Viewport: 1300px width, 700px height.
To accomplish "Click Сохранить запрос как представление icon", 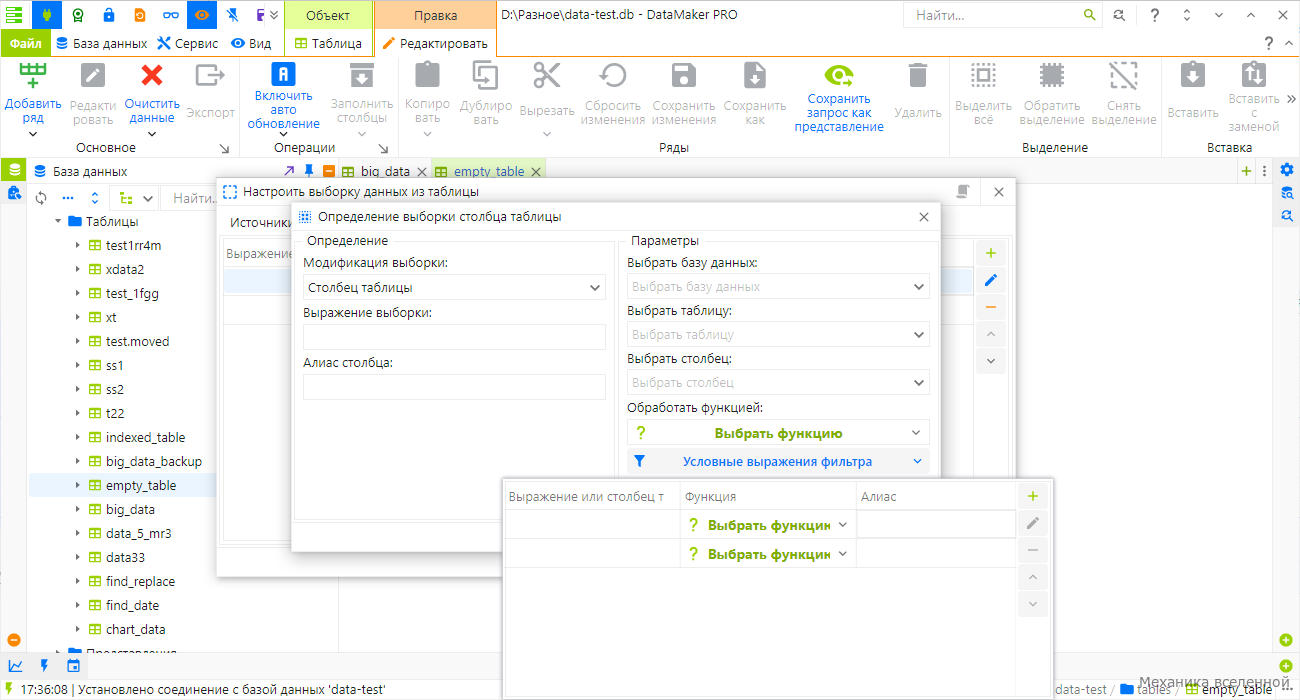I will 839,75.
